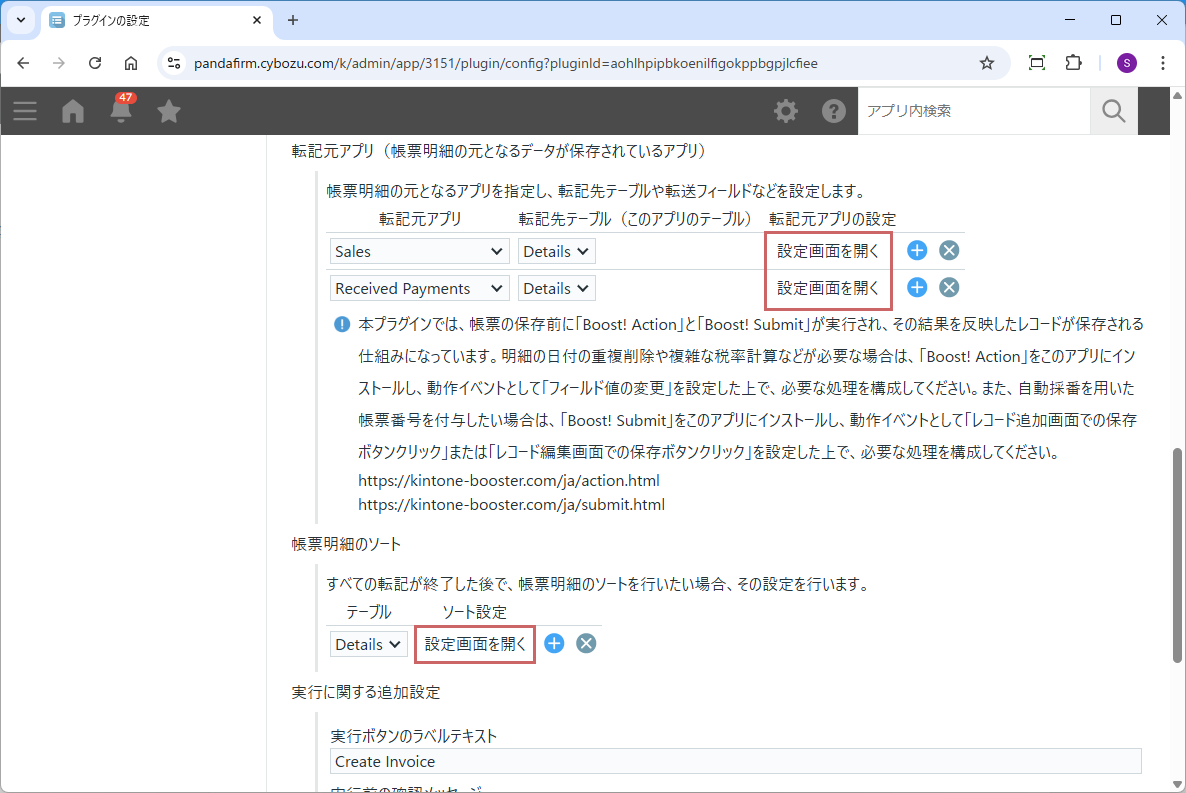The width and height of the screenshot is (1186, 793).
Task: Select the プラグインの設定 browser tab
Action: point(150,20)
